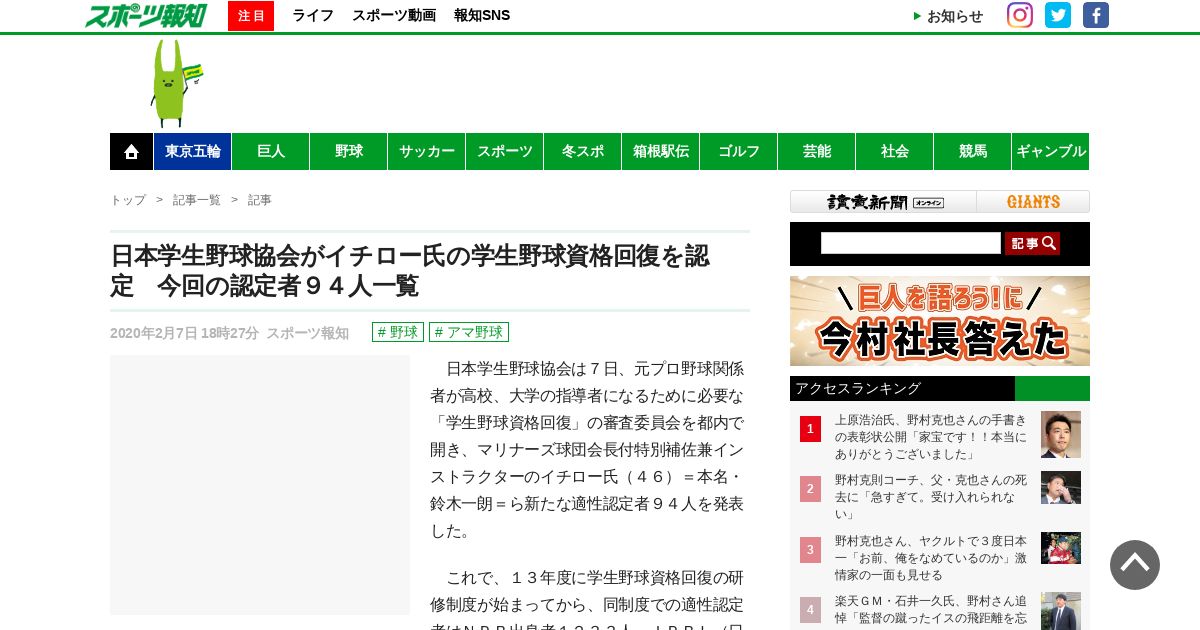1200x630 pixels.
Task: Select the 社会 navigation tab
Action: (895, 152)
